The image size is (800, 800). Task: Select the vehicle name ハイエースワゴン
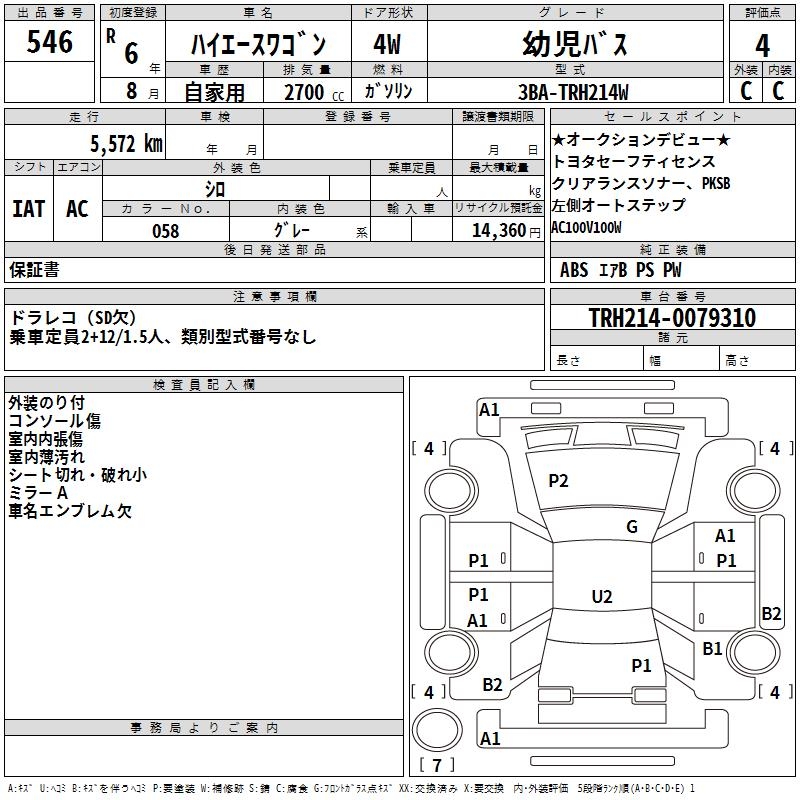click(258, 44)
